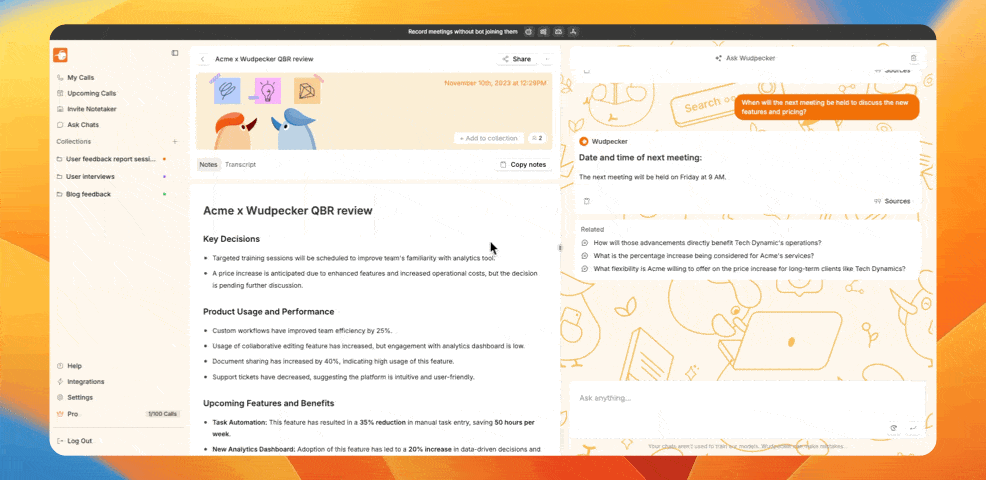Go back using the arrow beside the call title

(x=202, y=59)
